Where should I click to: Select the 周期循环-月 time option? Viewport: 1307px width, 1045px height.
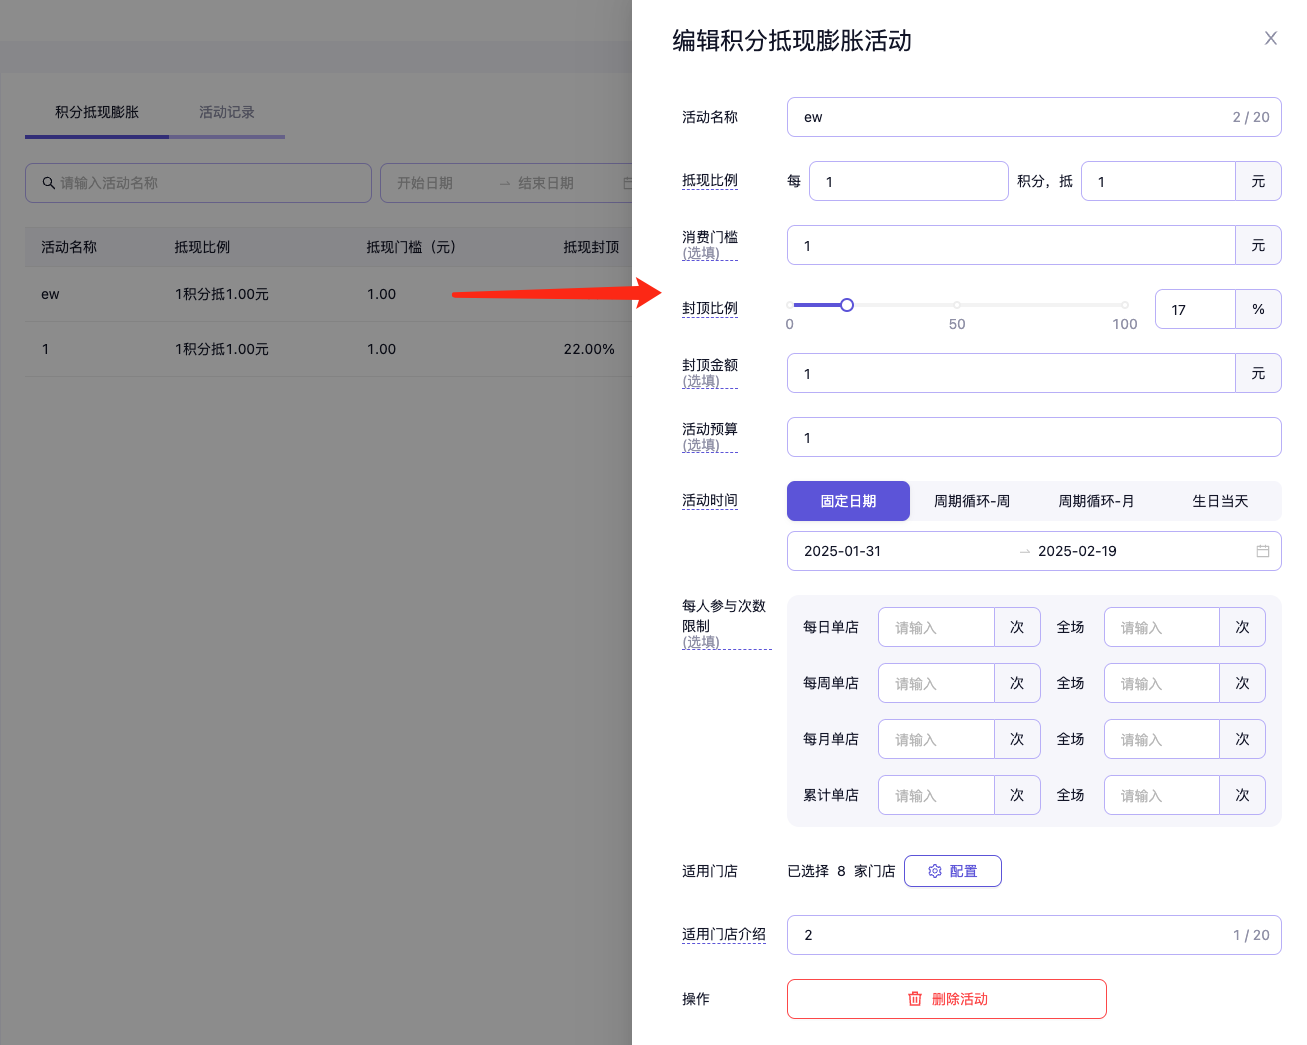pos(1096,501)
